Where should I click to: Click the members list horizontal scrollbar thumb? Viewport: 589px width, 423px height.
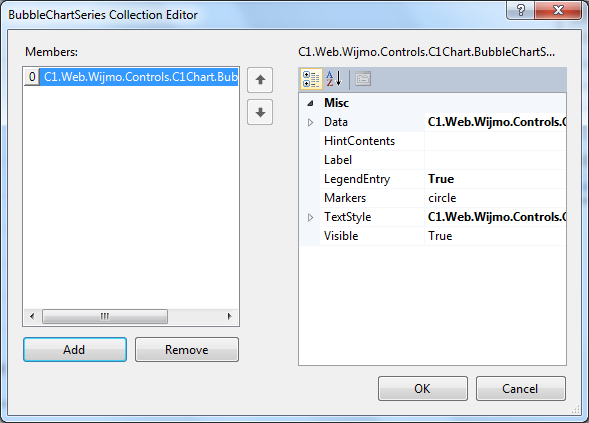(105, 316)
